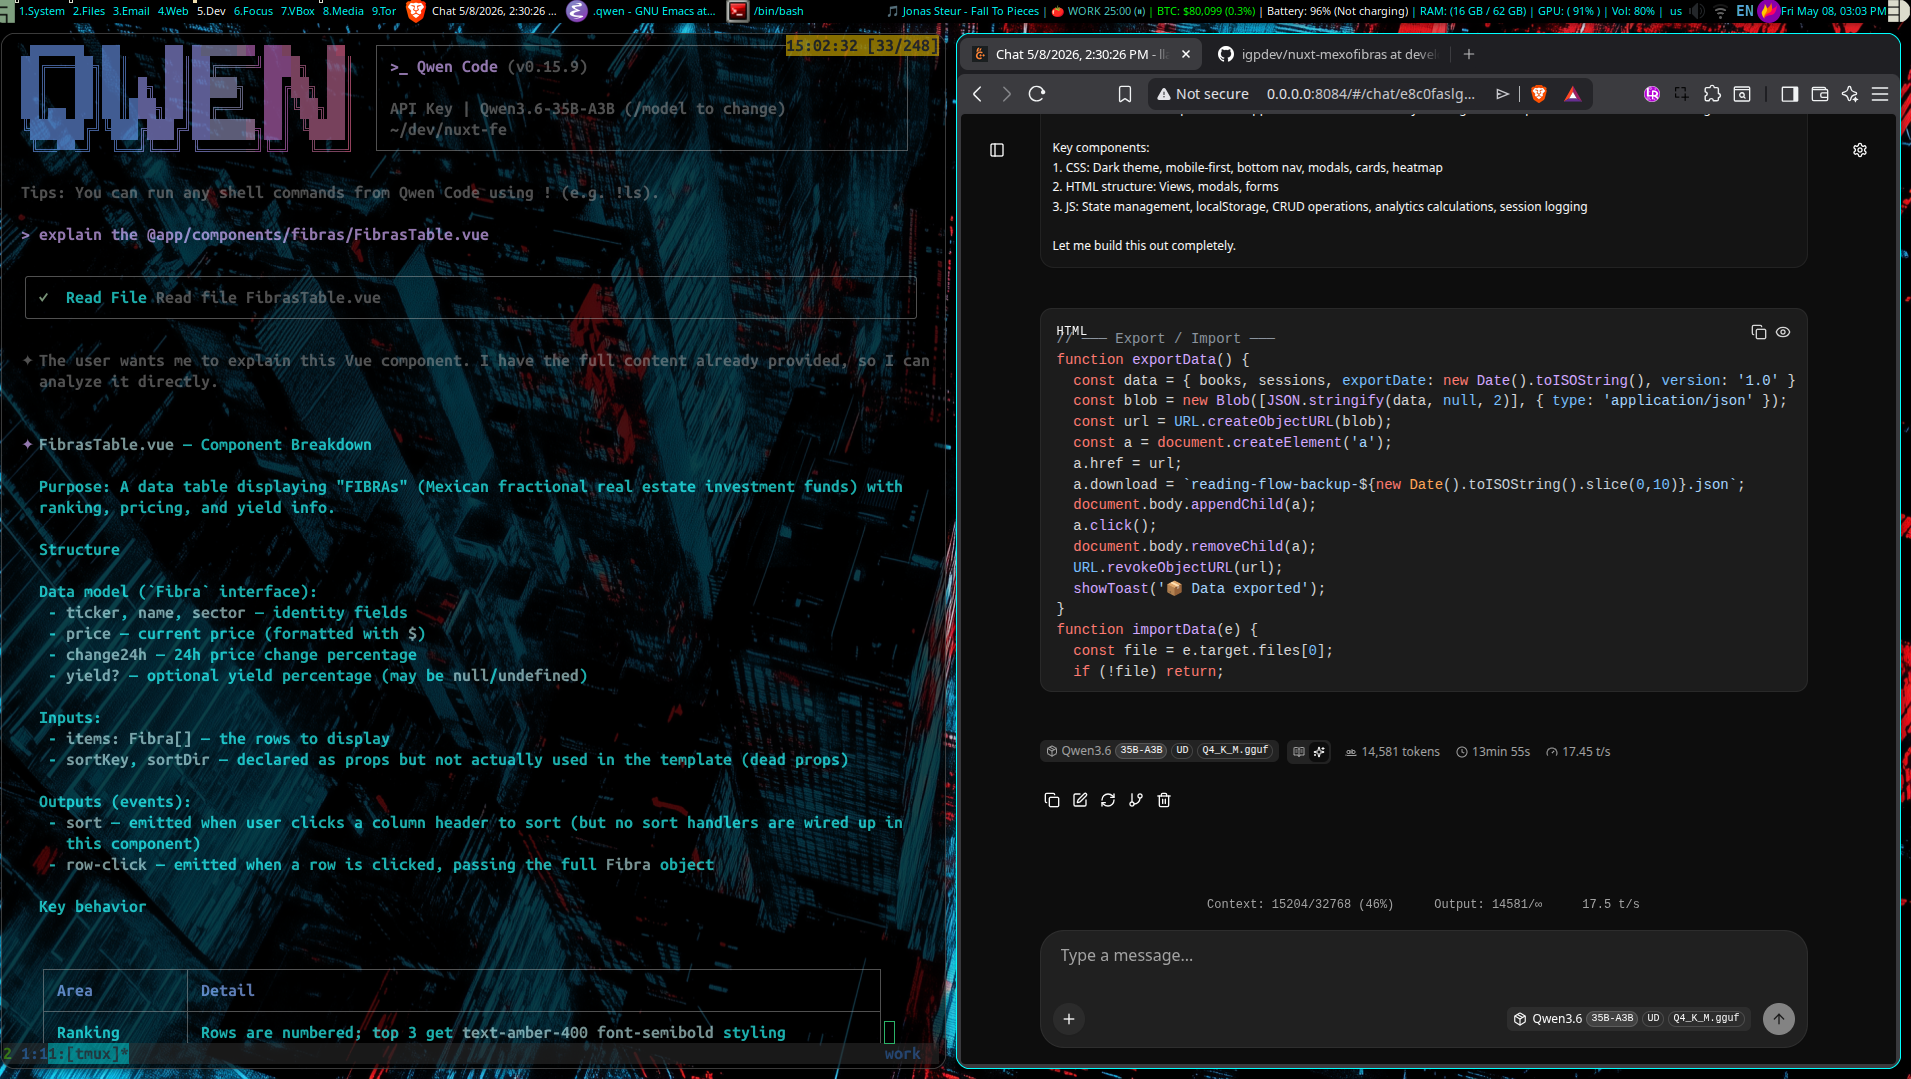Switch to workspace 6.Focus
The width and height of the screenshot is (1911, 1079).
[253, 11]
